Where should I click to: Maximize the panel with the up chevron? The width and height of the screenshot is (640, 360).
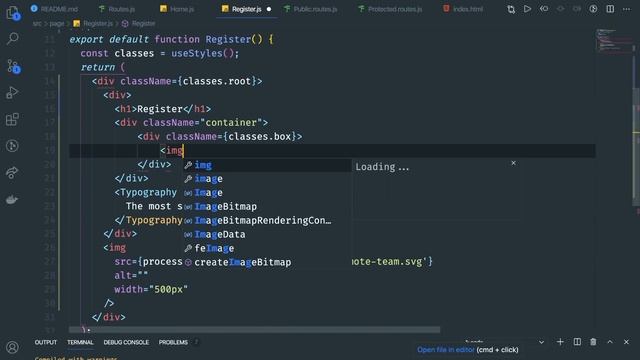pyautogui.click(x=610, y=342)
